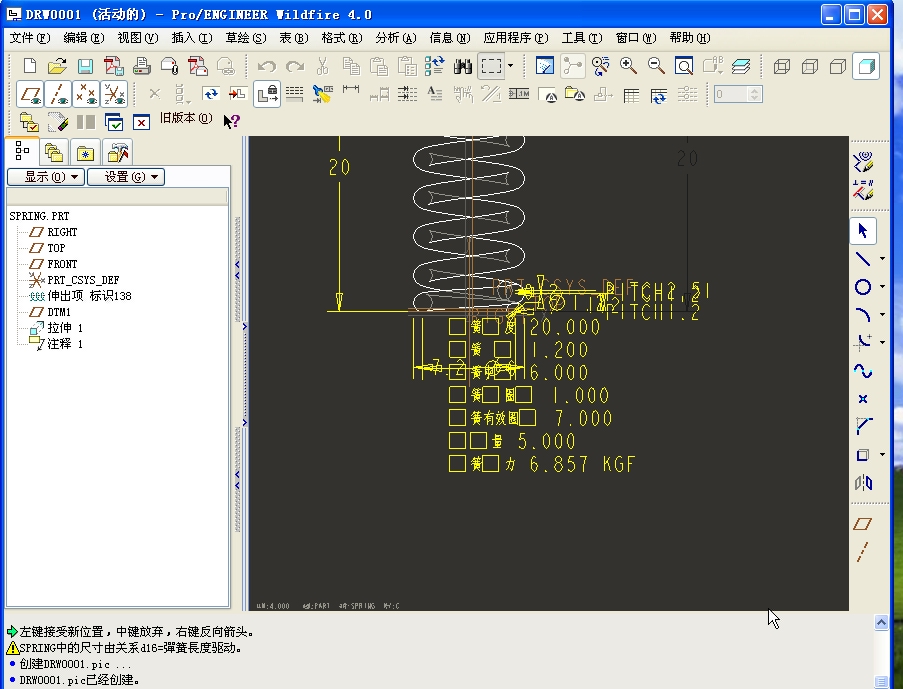Click the 旧版本(O) button

[186, 118]
